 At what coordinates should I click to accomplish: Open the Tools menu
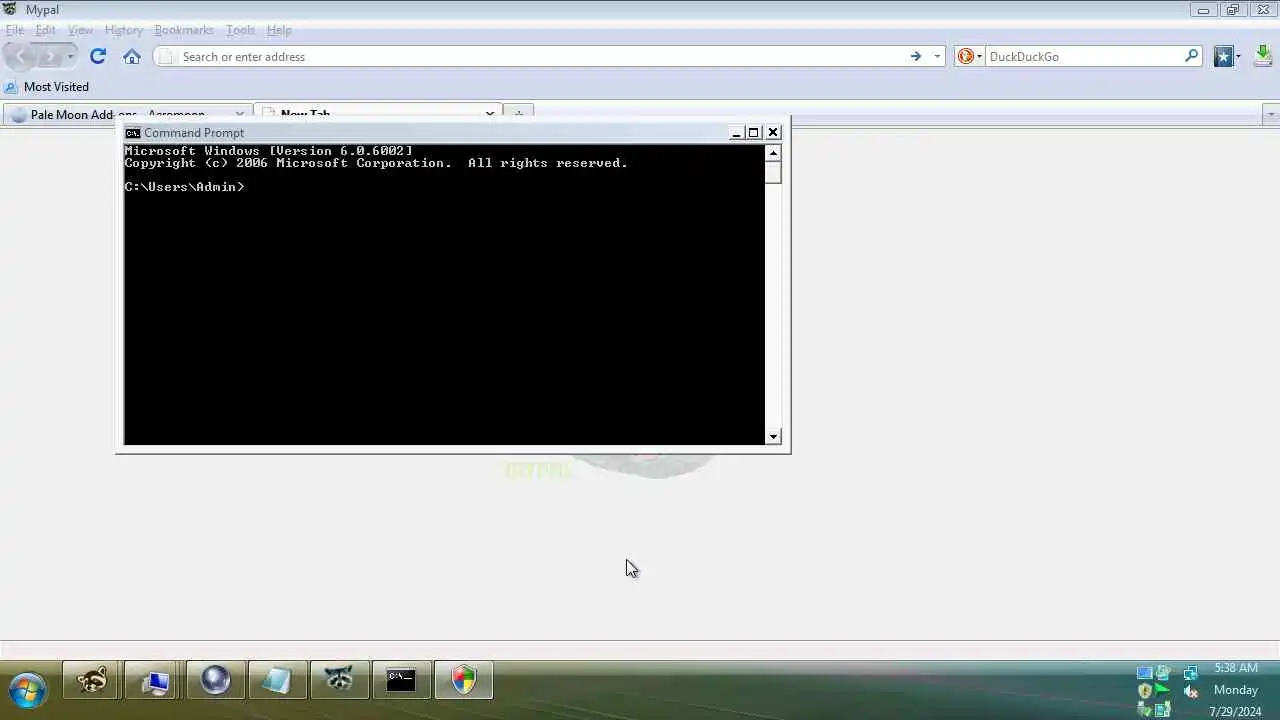tap(240, 30)
